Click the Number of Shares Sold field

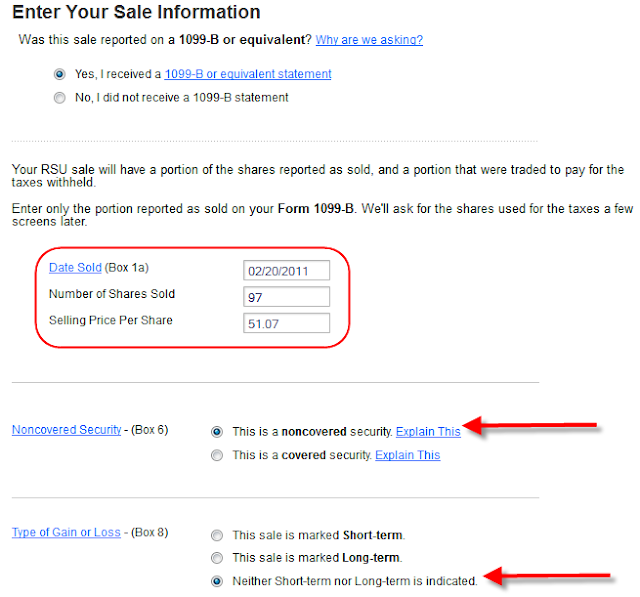287,297
